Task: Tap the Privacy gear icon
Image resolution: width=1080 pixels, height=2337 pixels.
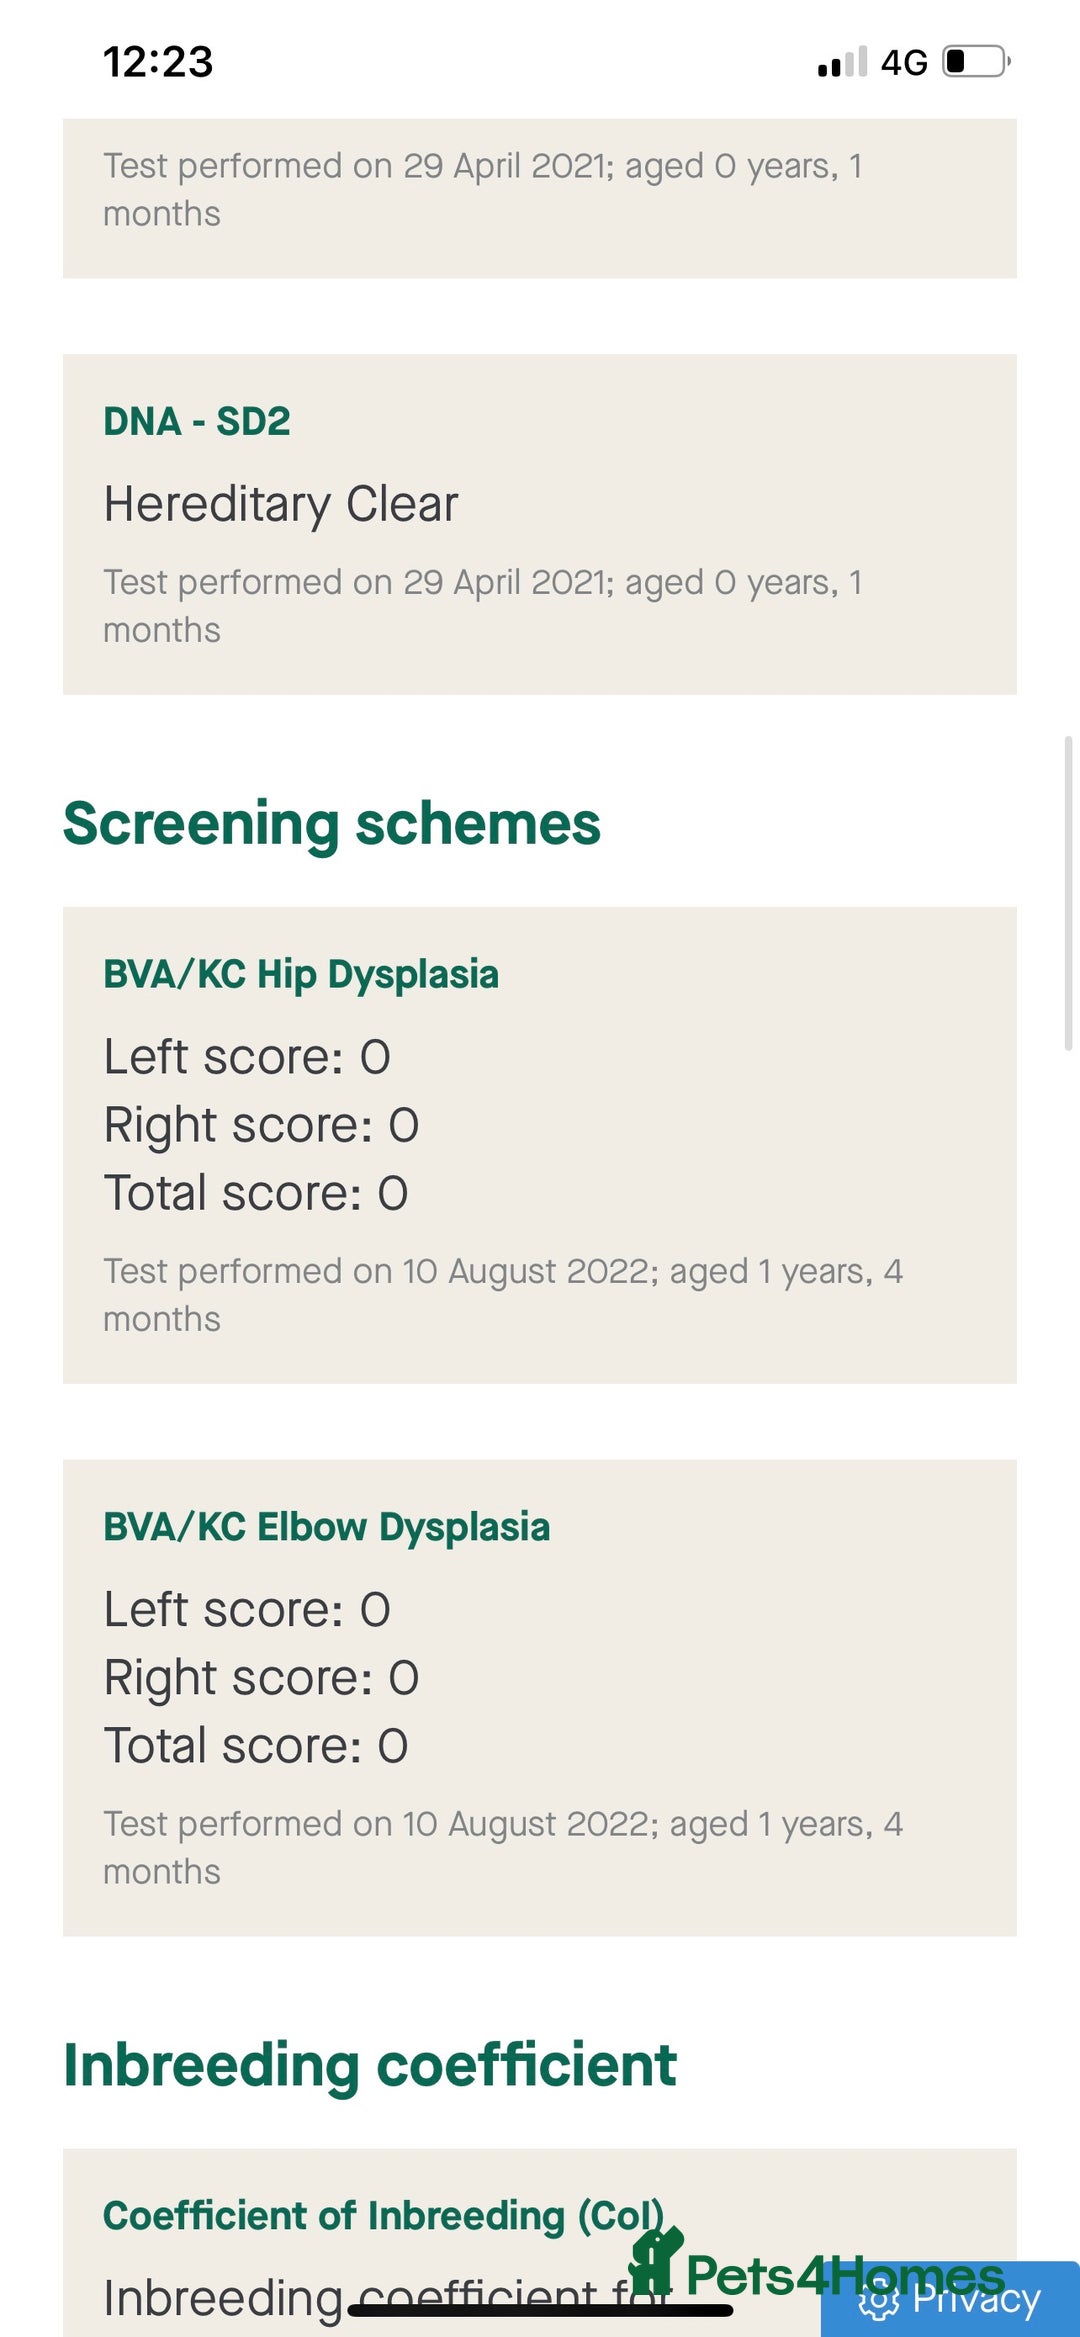Action: tap(879, 2301)
